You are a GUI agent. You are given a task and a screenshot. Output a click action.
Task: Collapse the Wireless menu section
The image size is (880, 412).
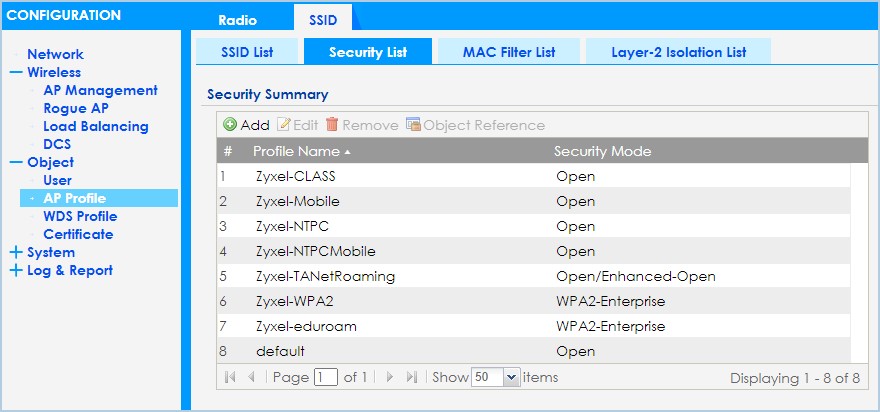(x=16, y=72)
